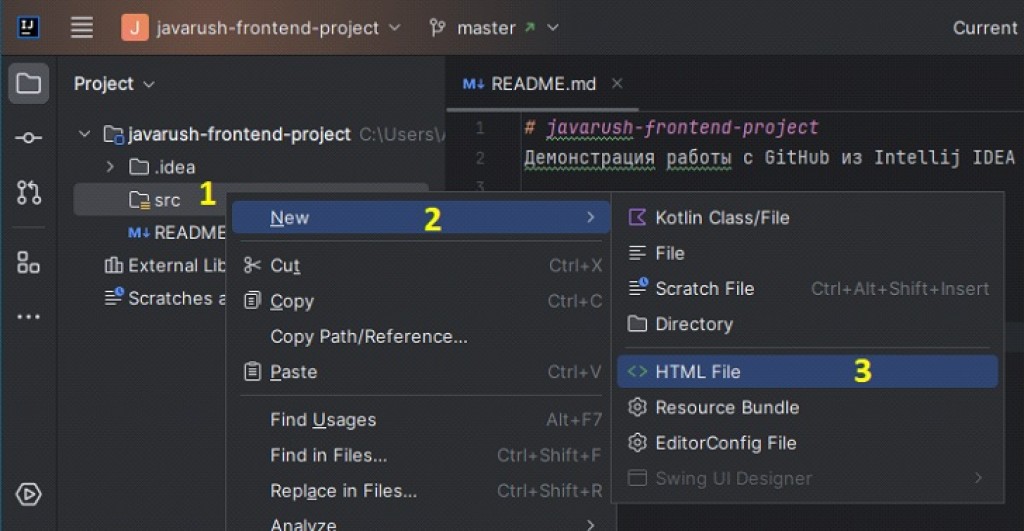Open the Project view dropdown

pos(114,84)
